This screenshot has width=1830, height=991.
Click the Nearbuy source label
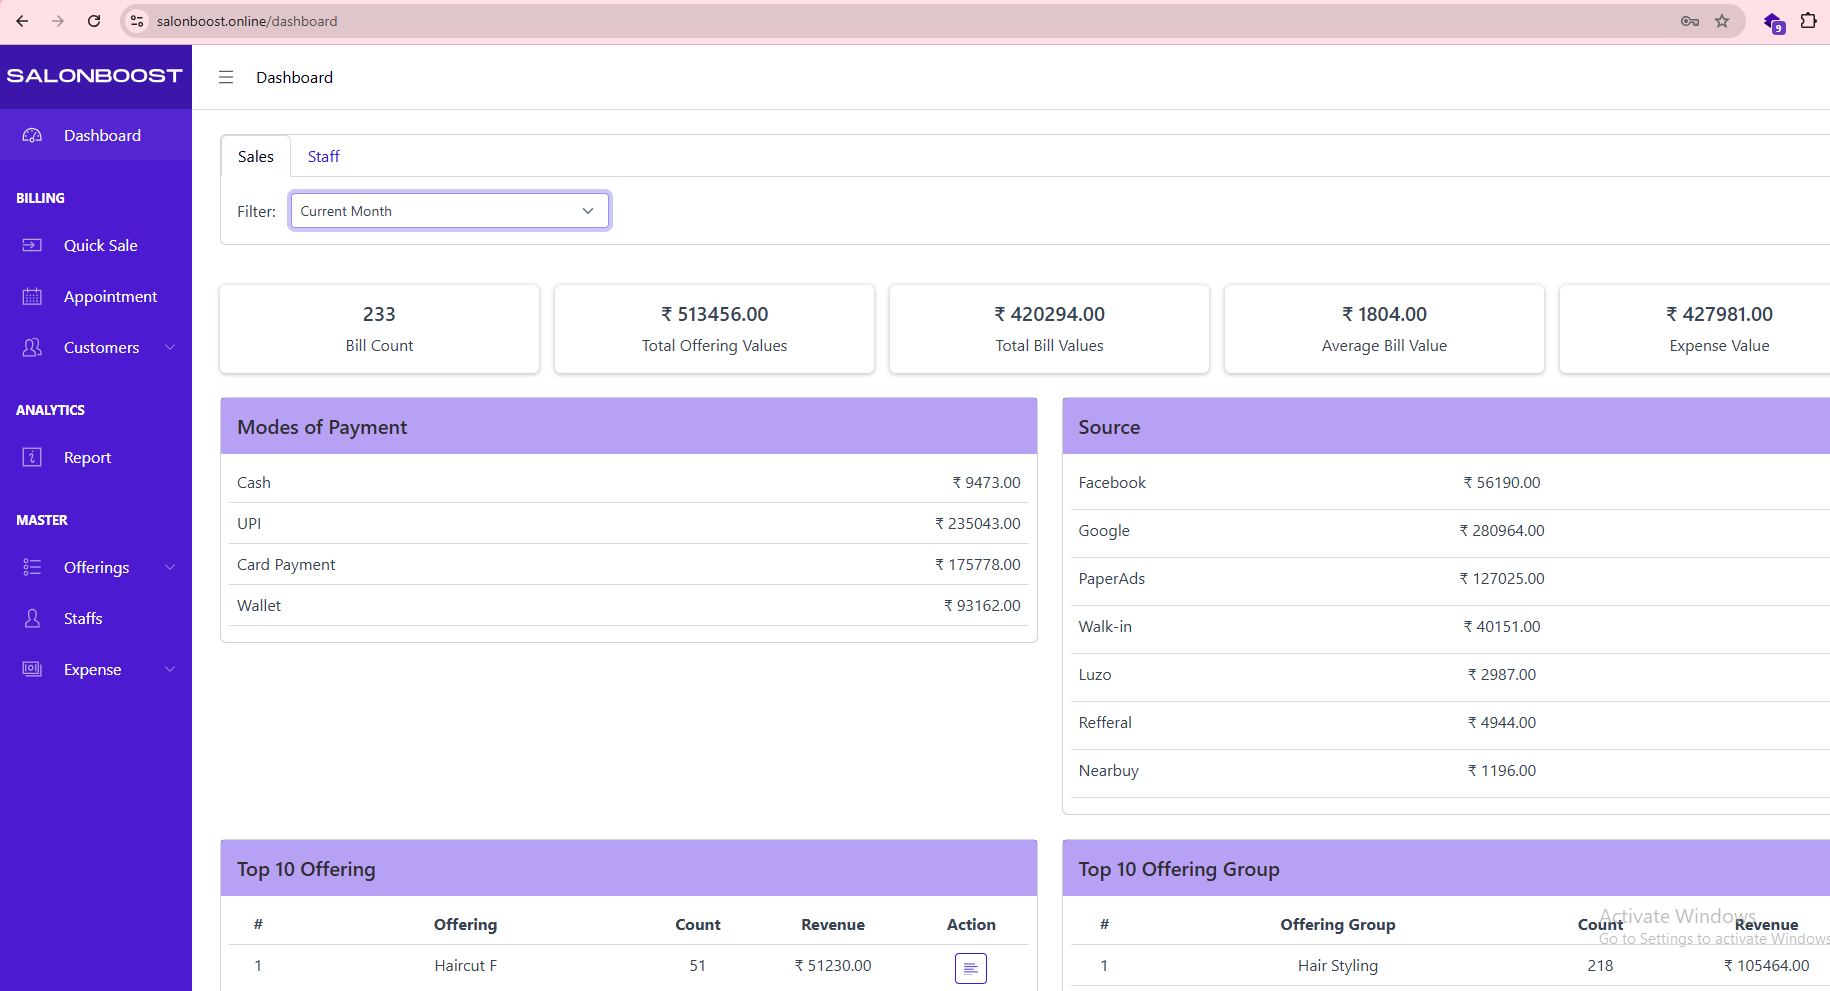pyautogui.click(x=1108, y=770)
